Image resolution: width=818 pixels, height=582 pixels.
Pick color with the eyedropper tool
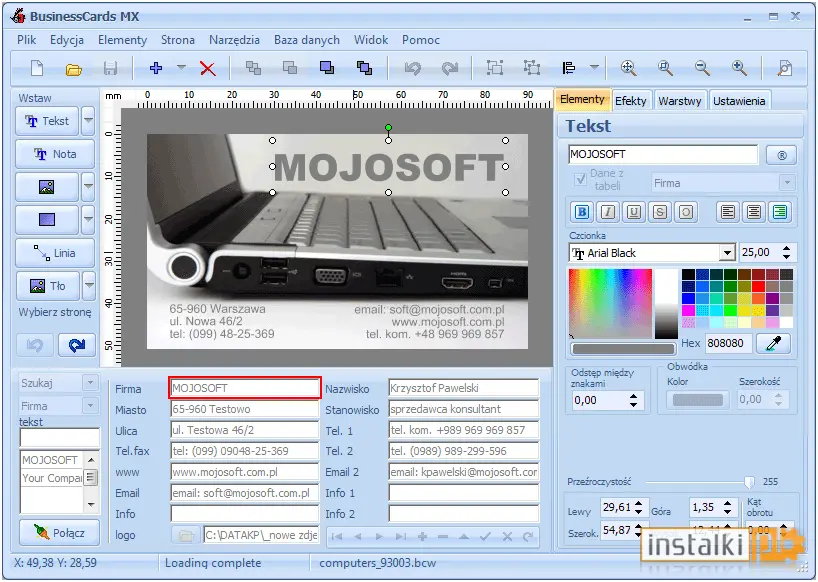click(x=774, y=343)
